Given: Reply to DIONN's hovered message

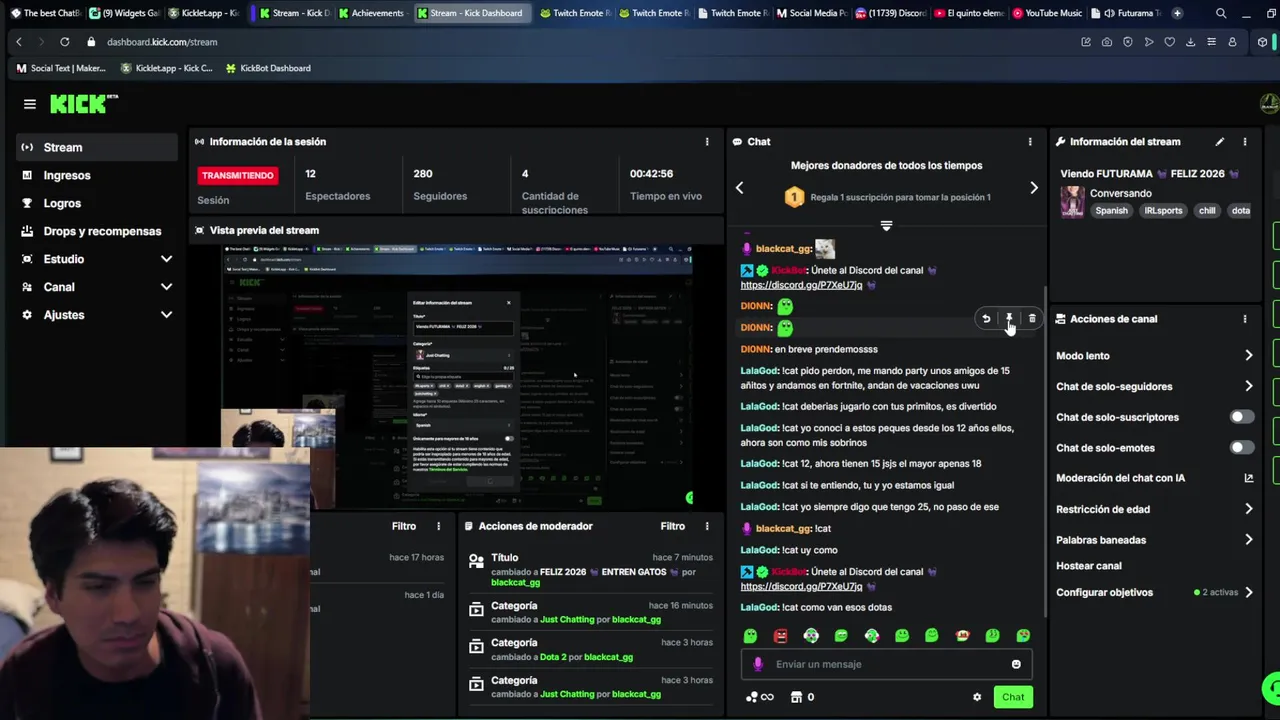Looking at the screenshot, I should [986, 319].
